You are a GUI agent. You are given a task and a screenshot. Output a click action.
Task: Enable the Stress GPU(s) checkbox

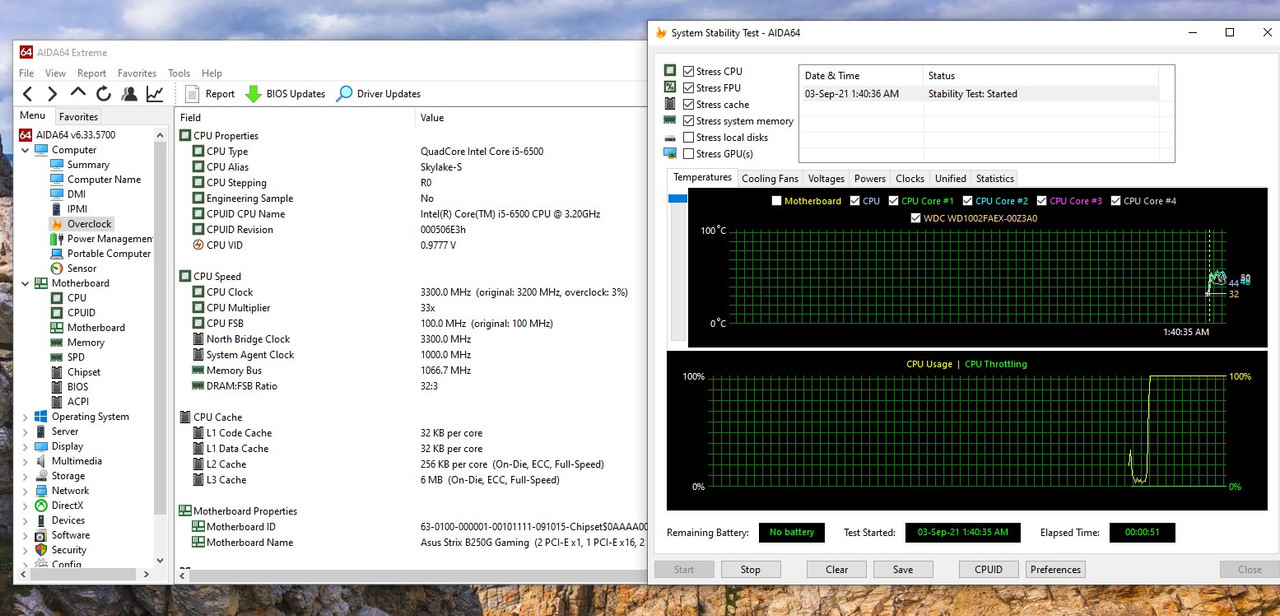tap(688, 154)
